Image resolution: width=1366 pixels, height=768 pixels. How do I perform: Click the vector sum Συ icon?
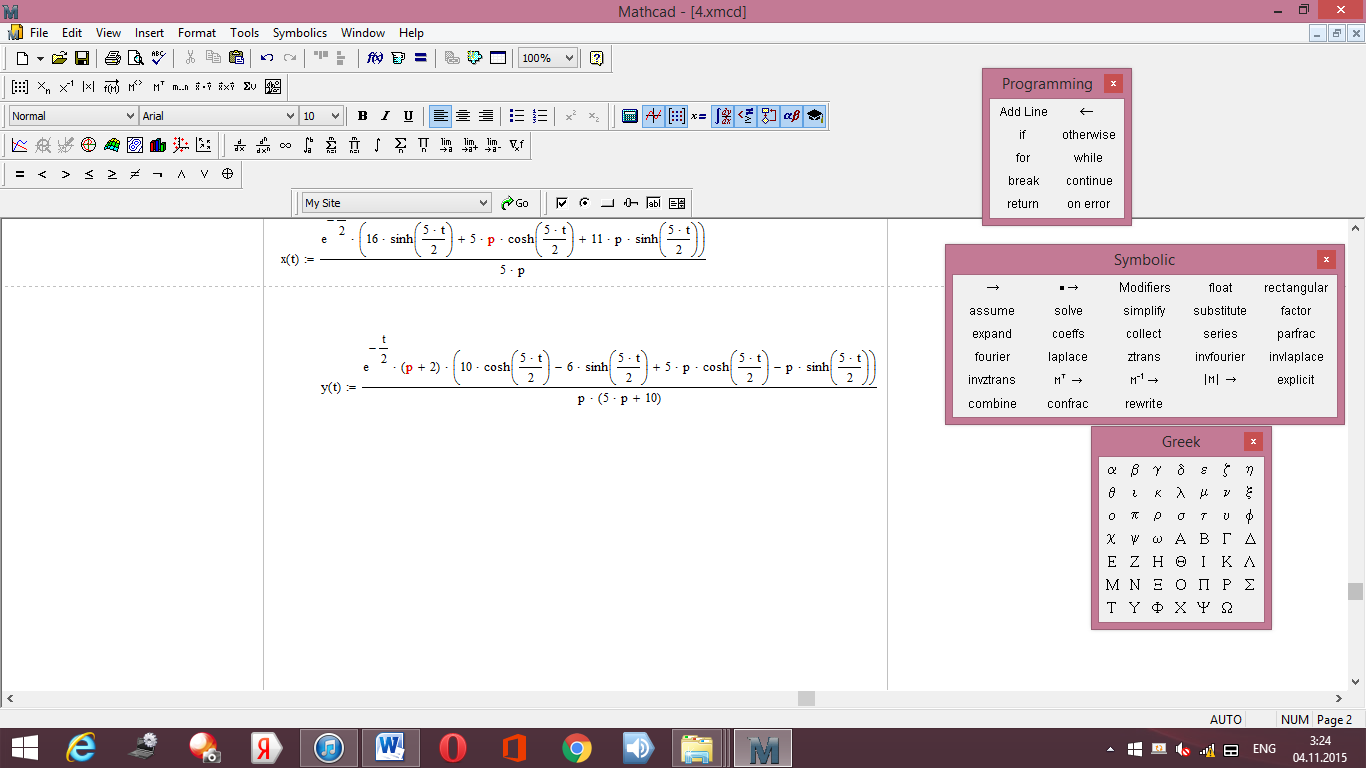[x=250, y=87]
